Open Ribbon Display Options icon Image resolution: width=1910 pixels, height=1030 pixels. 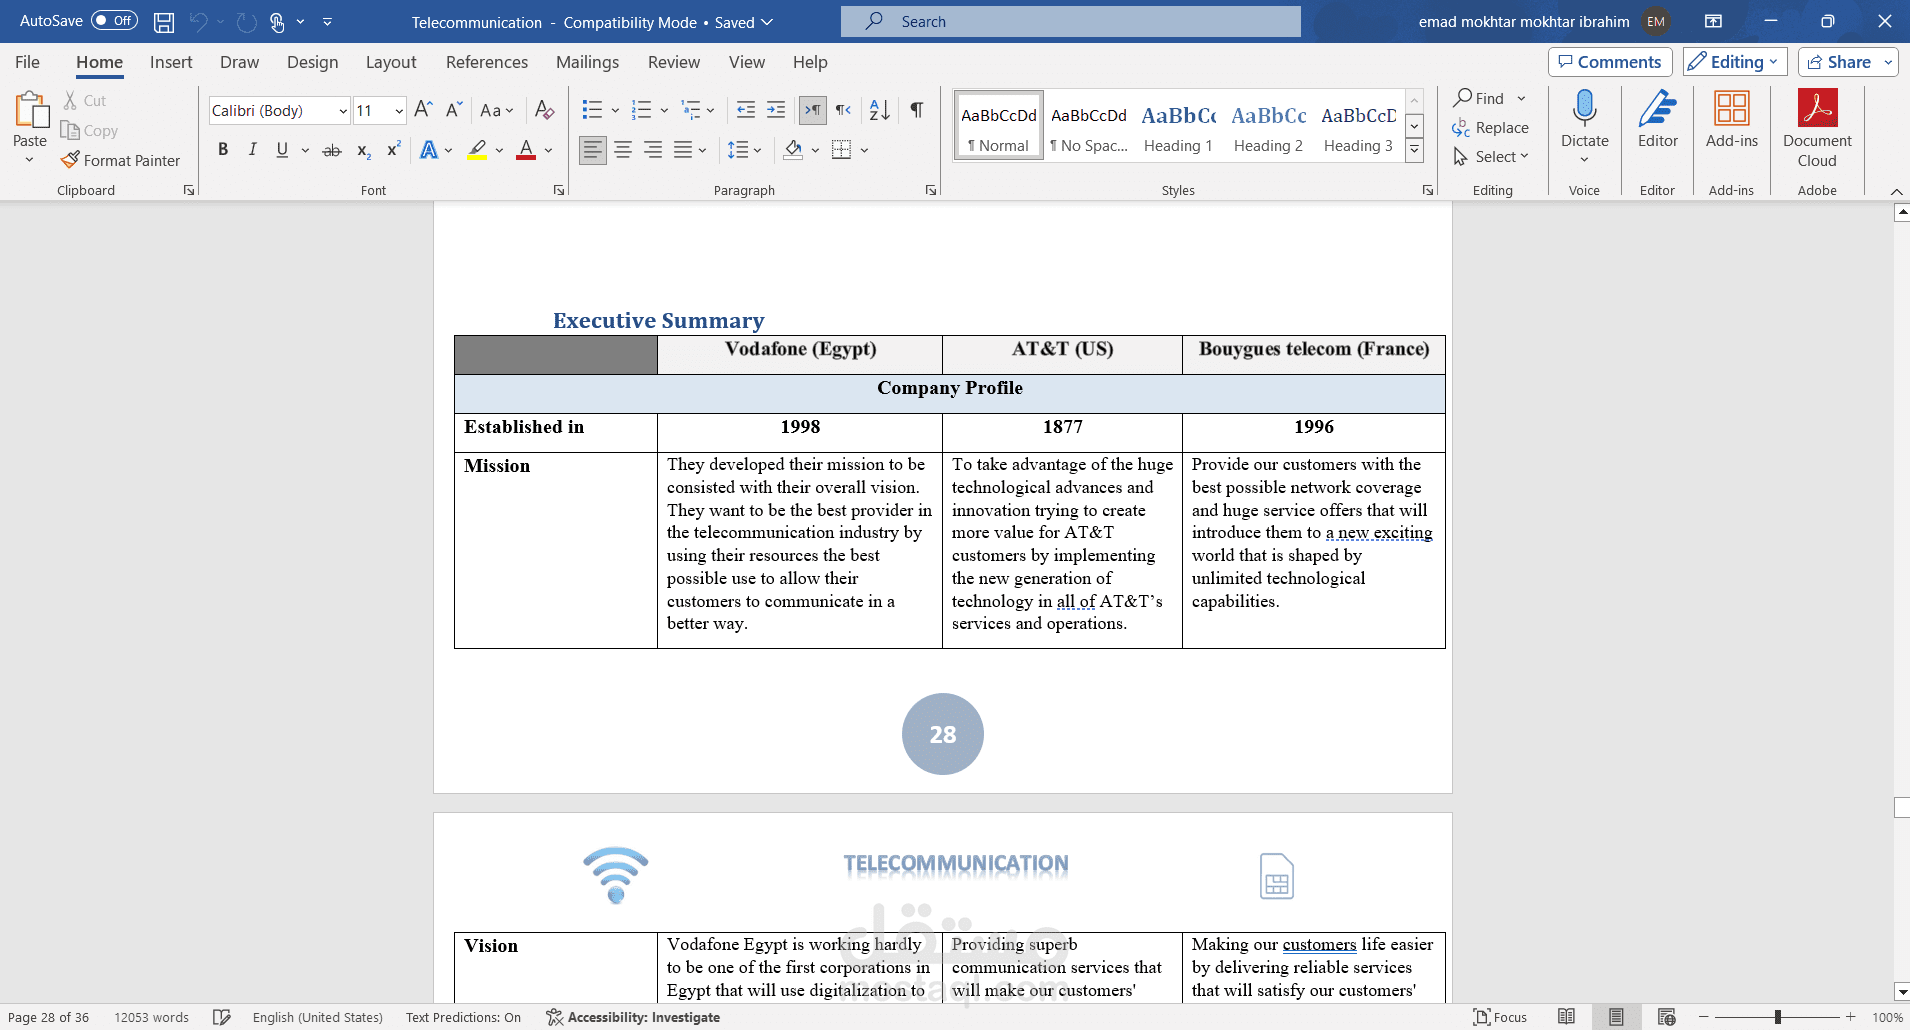click(x=1713, y=21)
